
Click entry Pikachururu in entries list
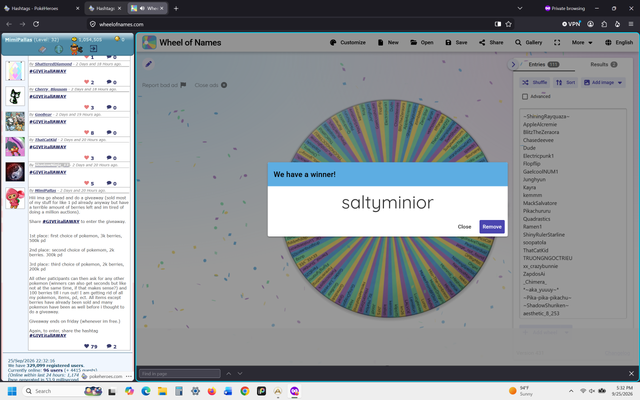tap(536, 211)
